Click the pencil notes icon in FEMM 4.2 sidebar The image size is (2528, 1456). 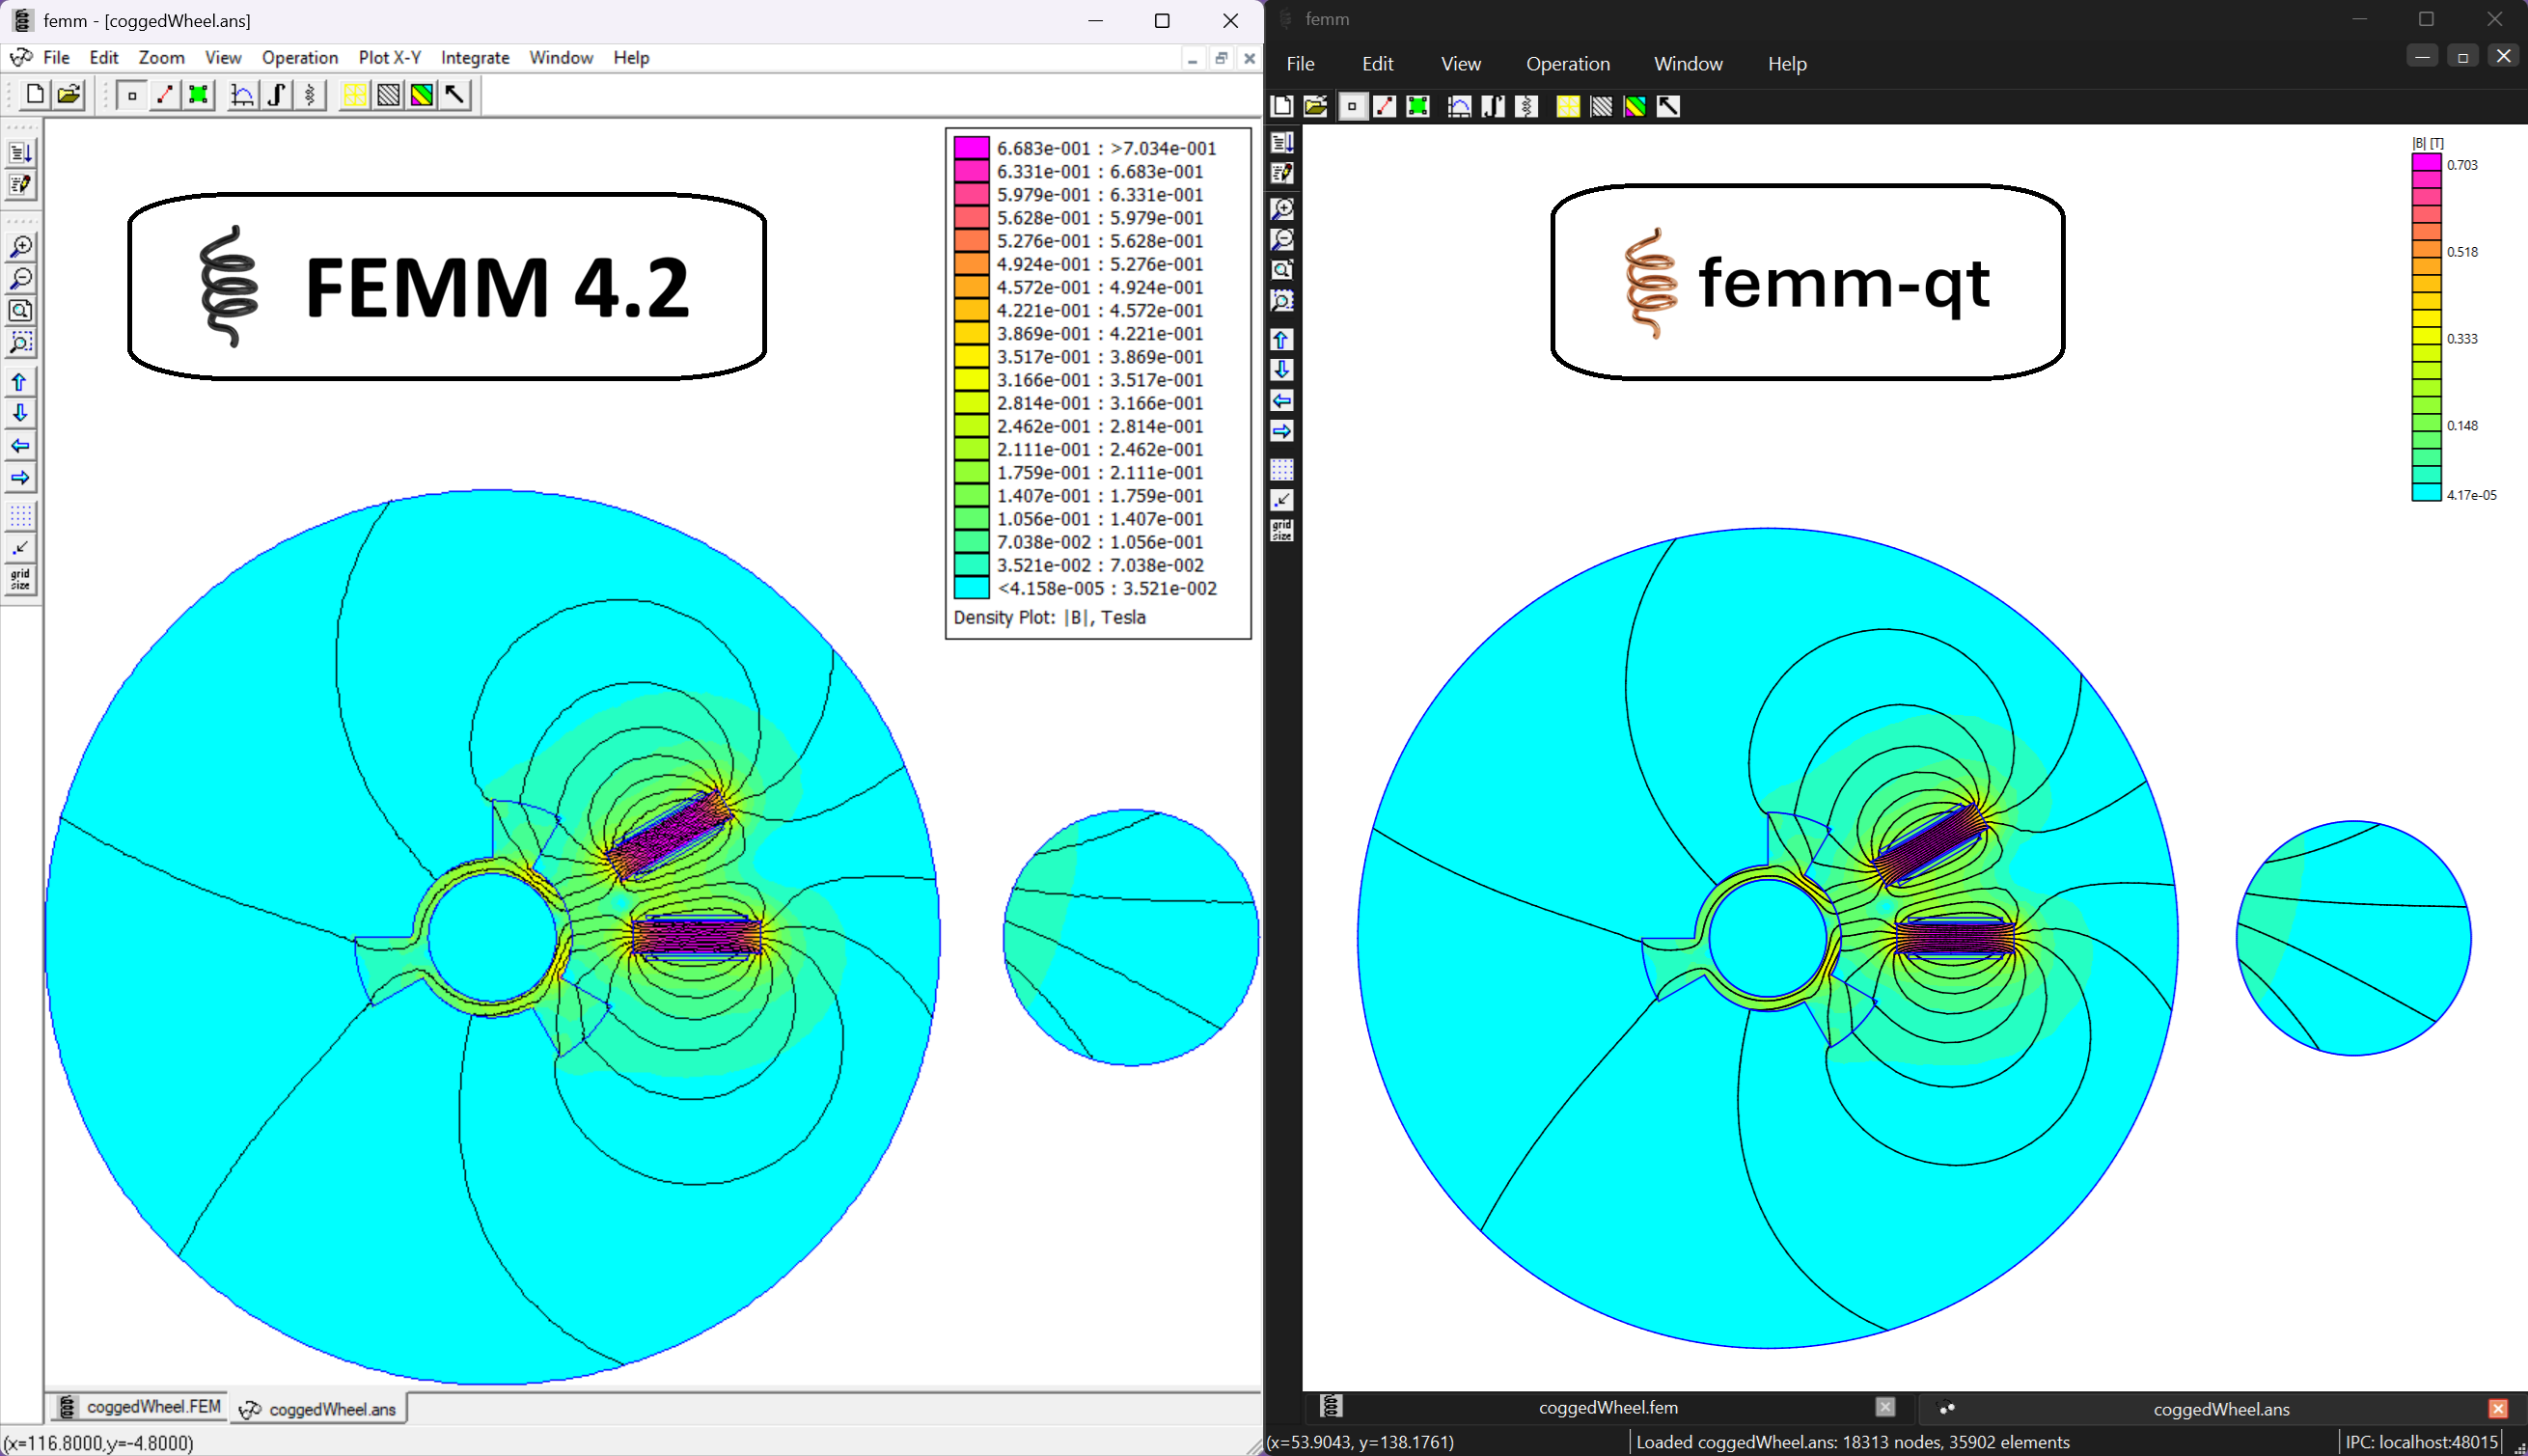pyautogui.click(x=21, y=185)
